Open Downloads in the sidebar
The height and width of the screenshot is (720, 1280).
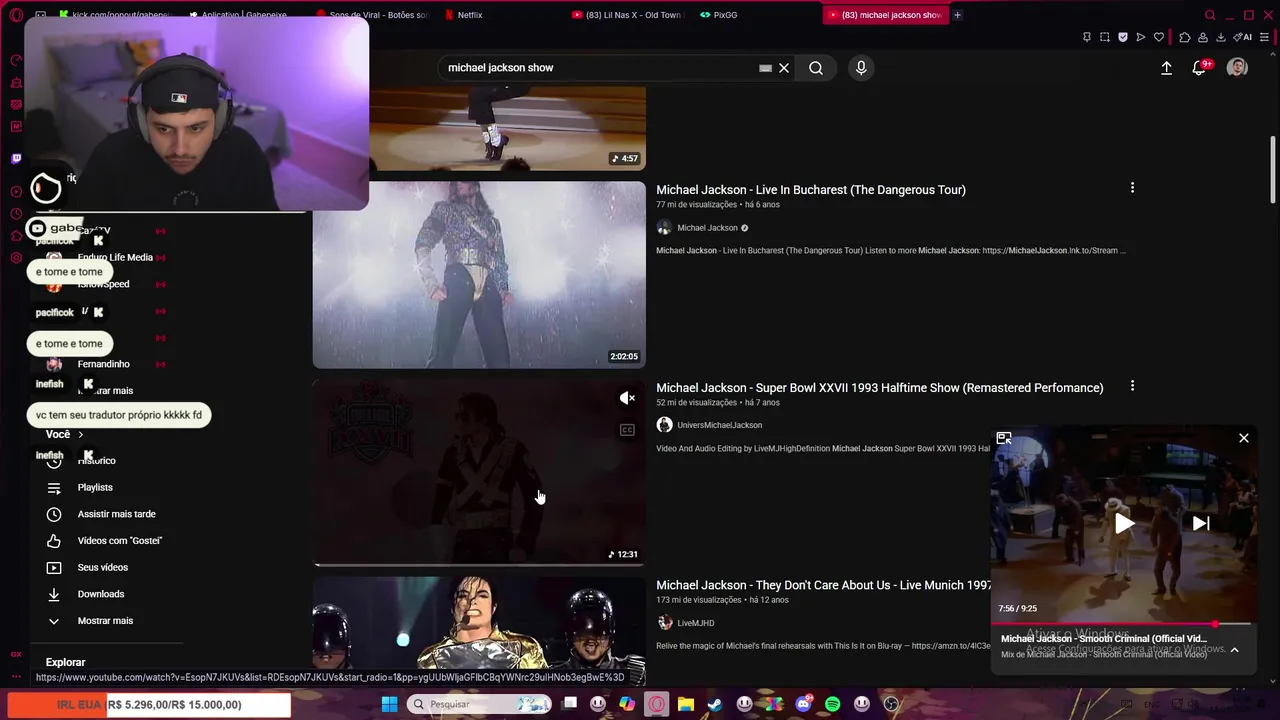100,594
